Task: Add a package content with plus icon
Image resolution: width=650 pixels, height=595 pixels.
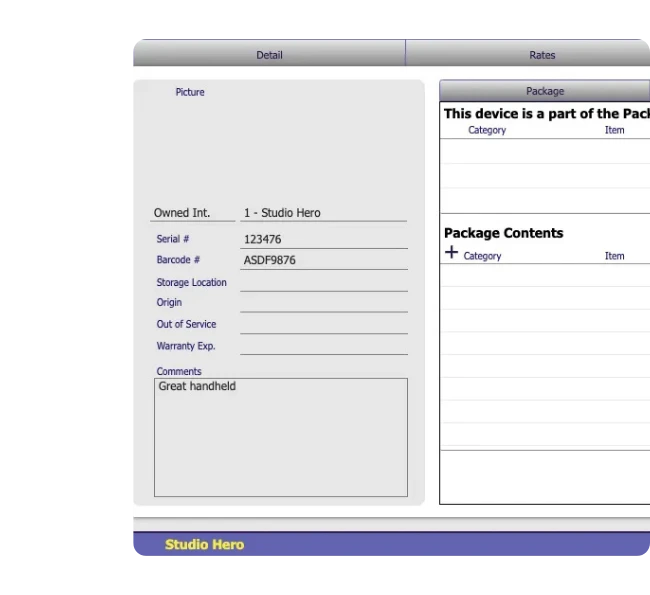Action: click(x=451, y=253)
